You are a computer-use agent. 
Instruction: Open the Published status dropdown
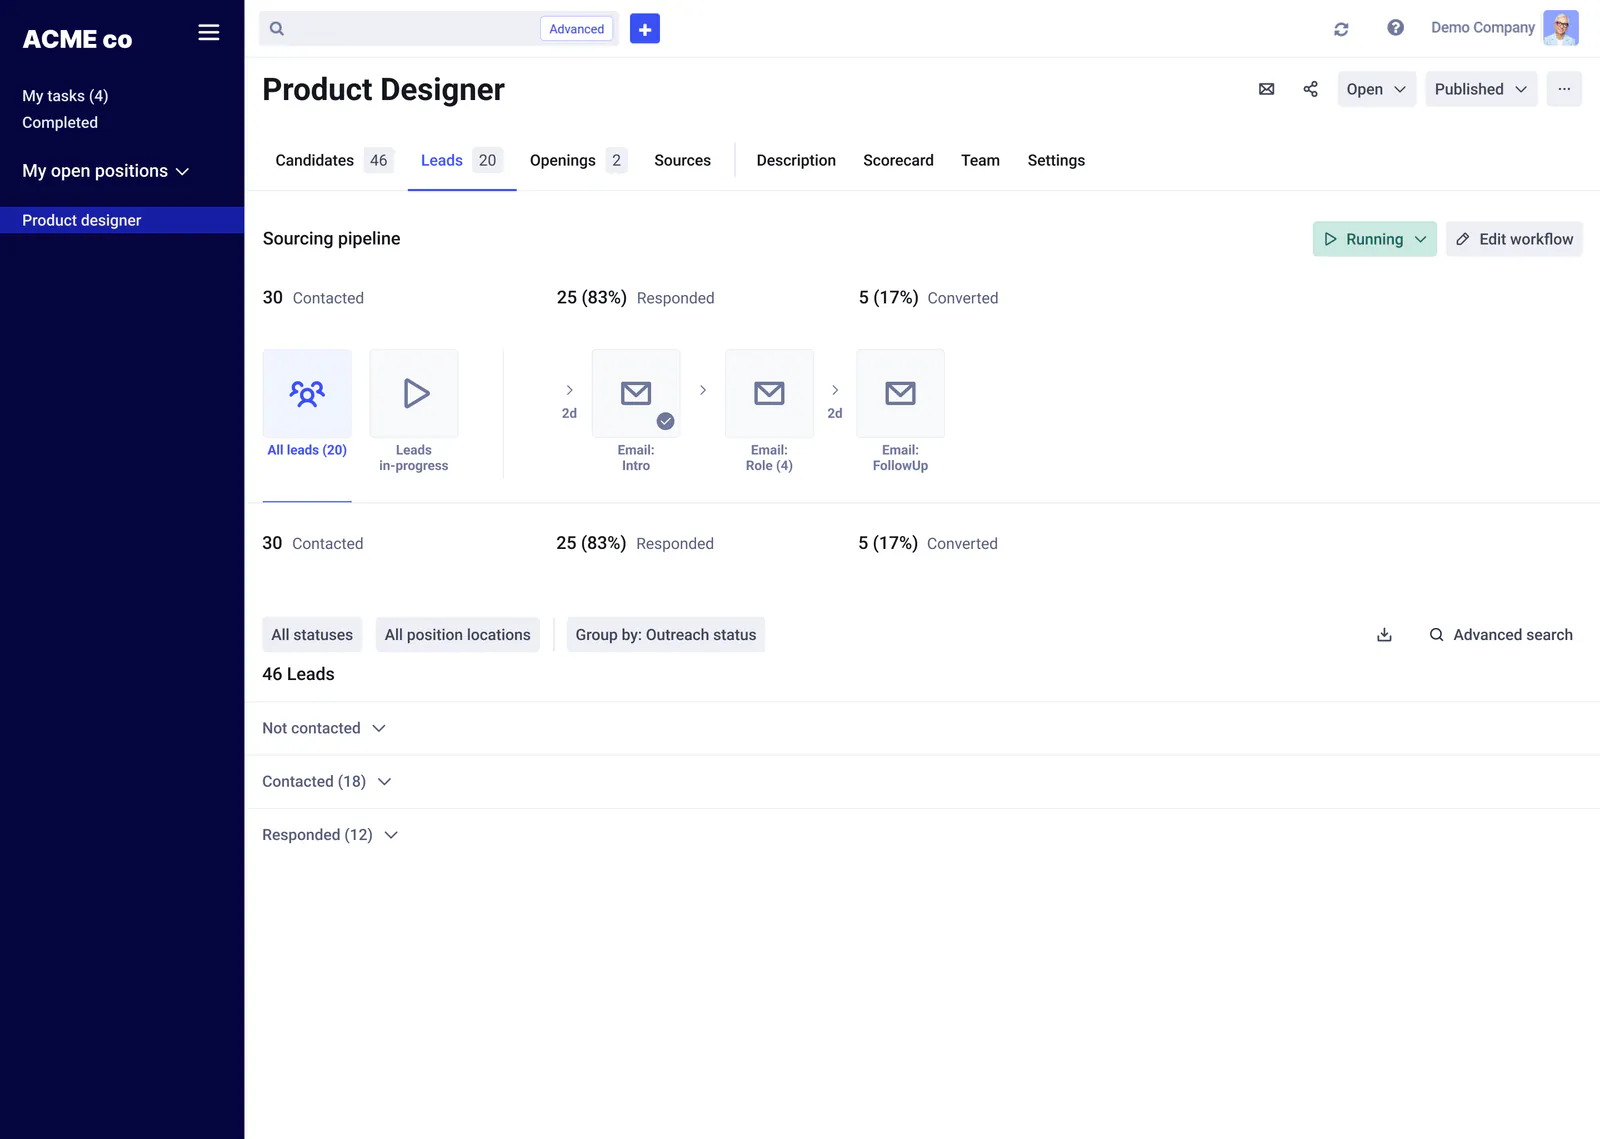click(1481, 89)
